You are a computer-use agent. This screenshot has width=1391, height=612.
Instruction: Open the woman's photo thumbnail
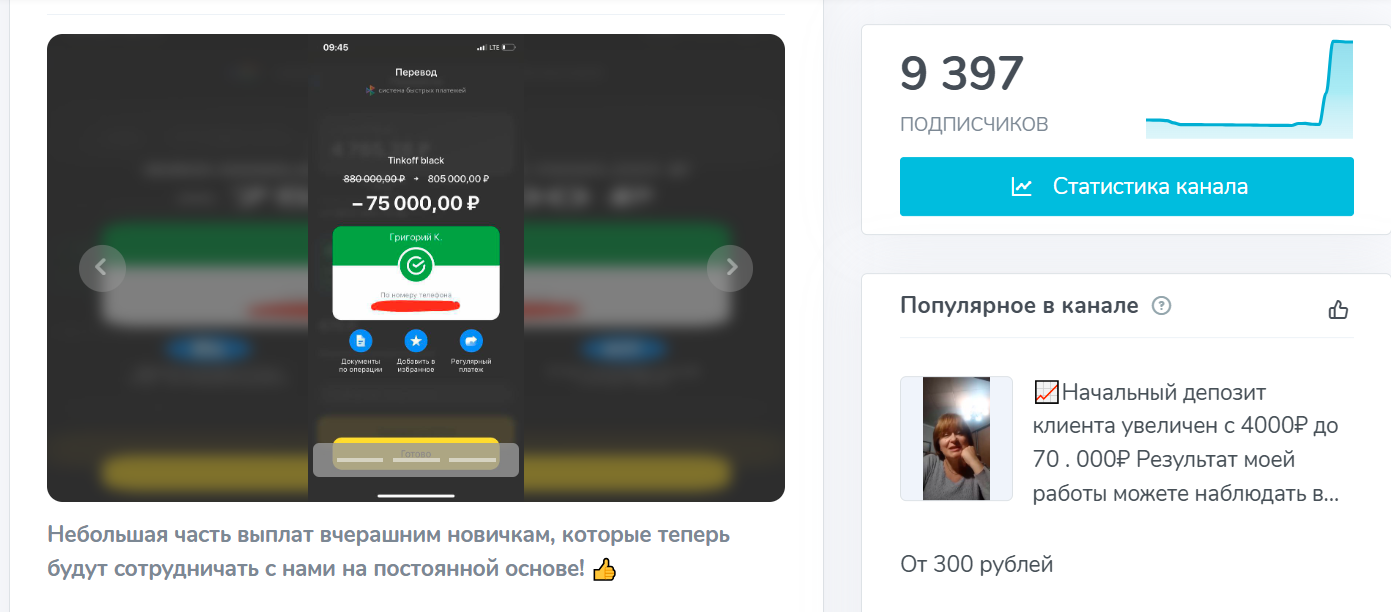tap(956, 438)
